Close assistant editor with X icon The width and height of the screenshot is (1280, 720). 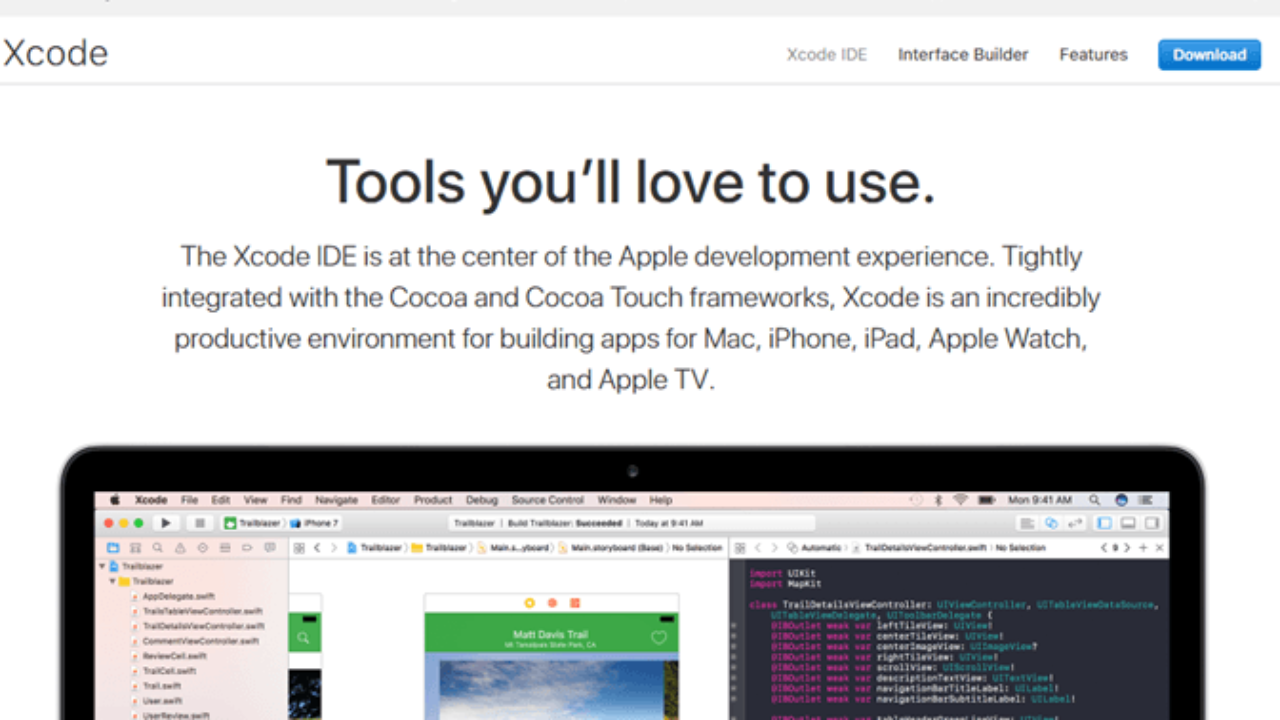(1159, 548)
